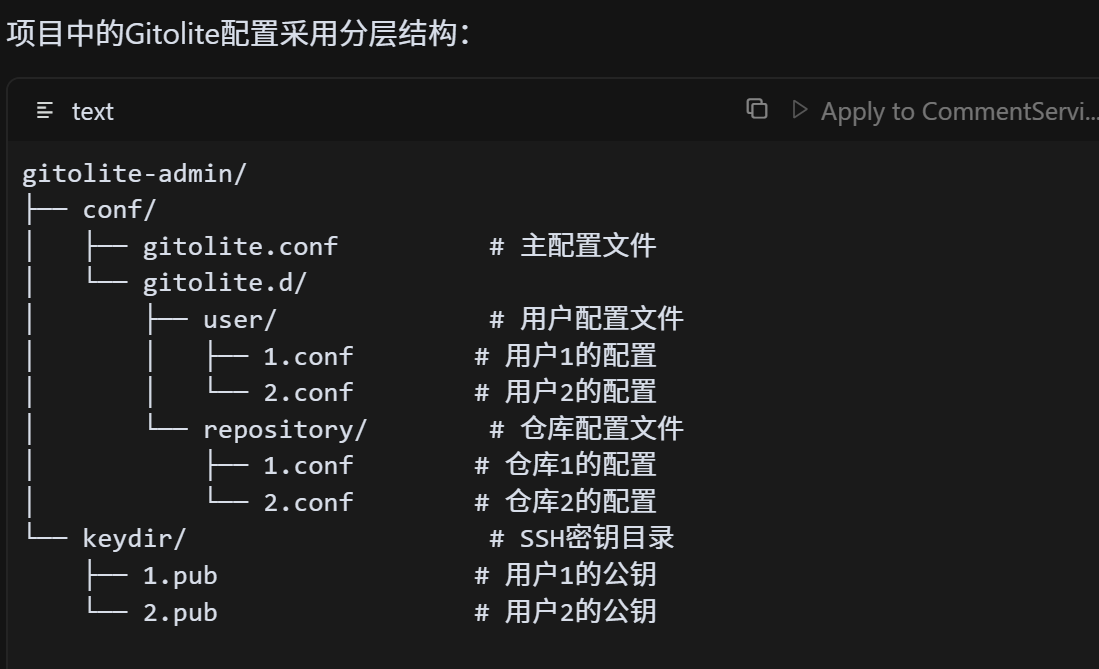Click 1.conf under the user/ folder
Viewport: 1099px width, 669px height.
(x=308, y=356)
